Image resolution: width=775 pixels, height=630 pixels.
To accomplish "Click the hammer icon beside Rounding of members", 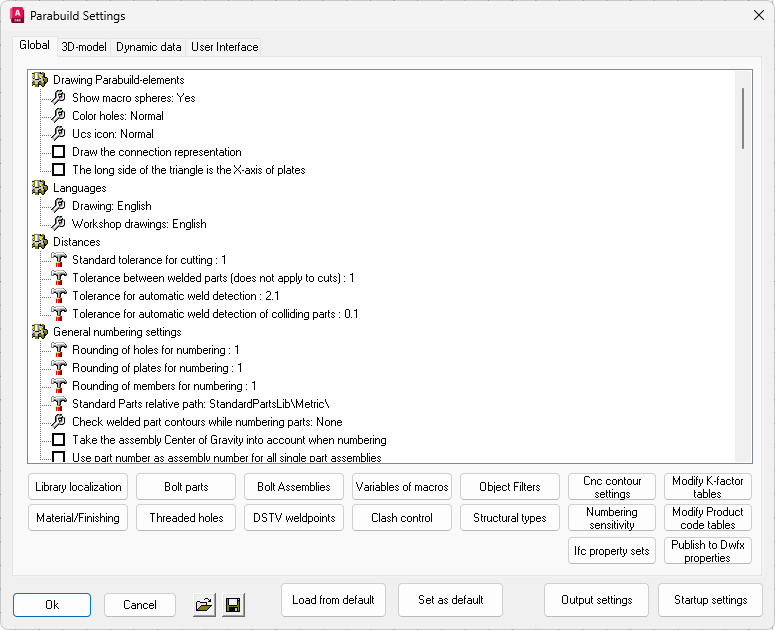I will [59, 385].
